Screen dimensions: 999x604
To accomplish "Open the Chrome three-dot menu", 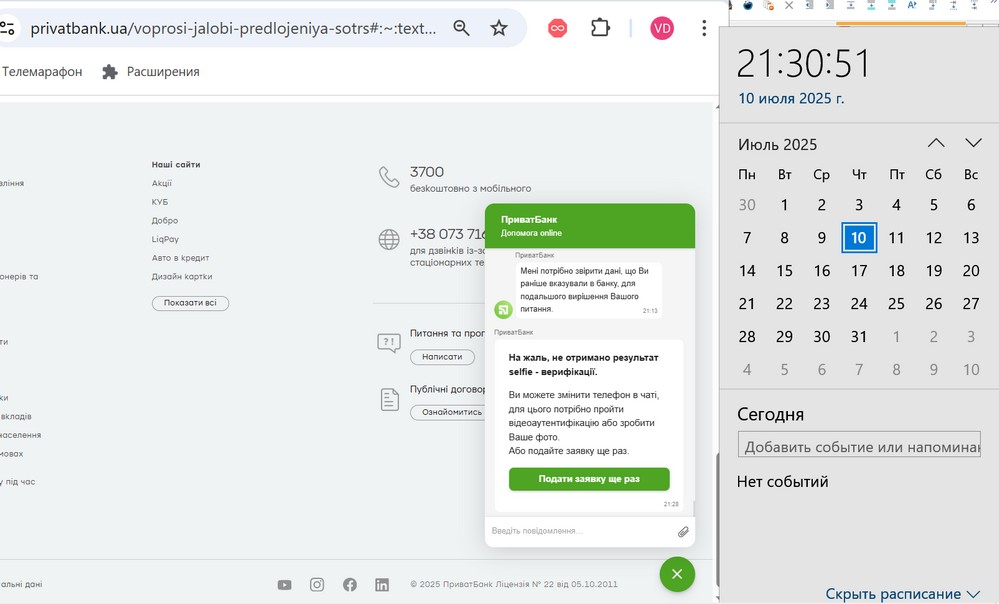I will (704, 28).
